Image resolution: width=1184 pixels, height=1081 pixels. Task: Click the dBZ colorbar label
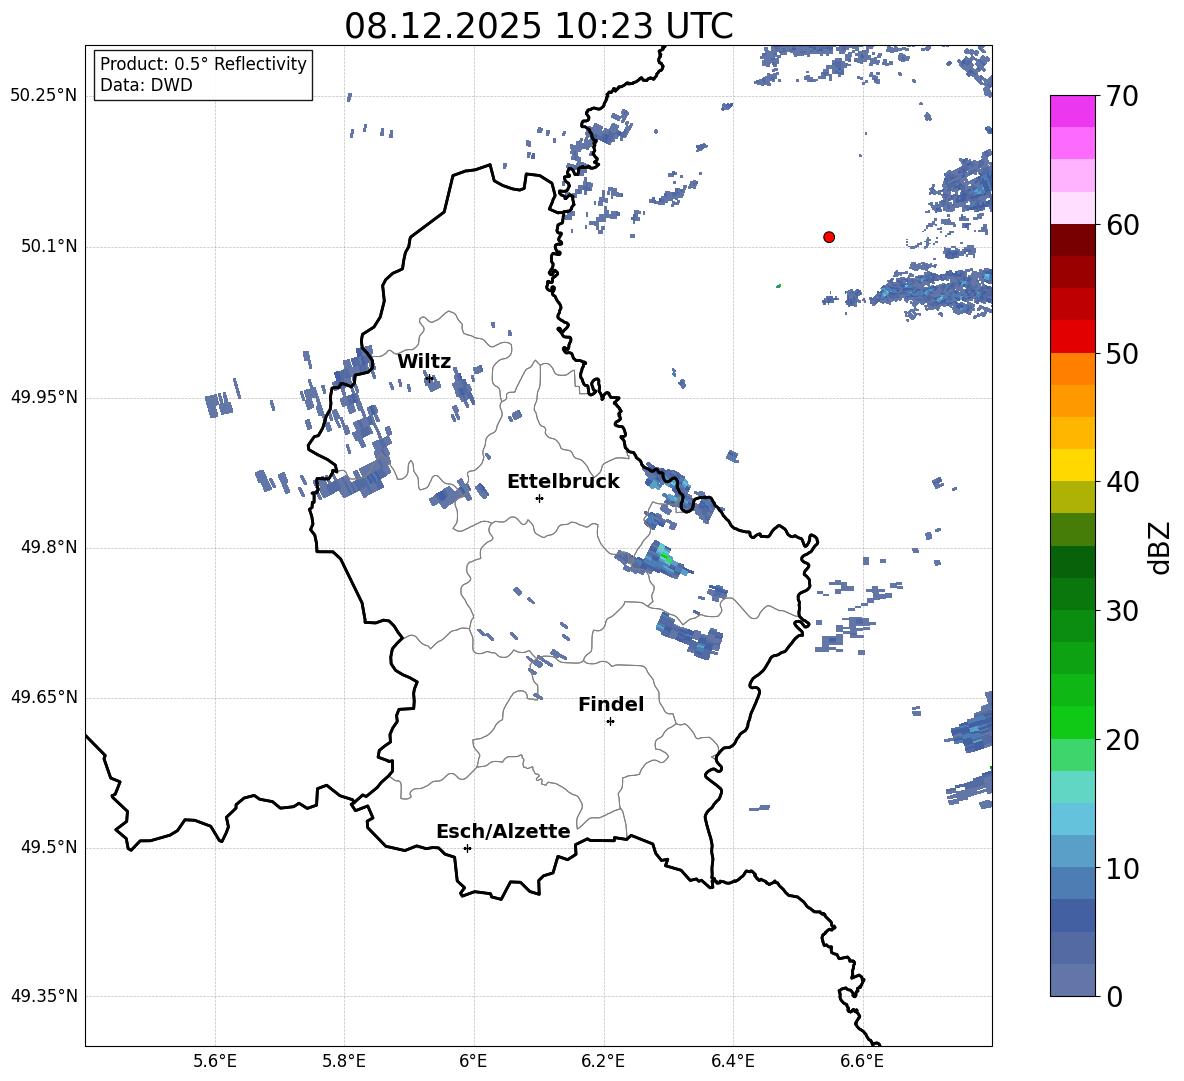pyautogui.click(x=1161, y=547)
